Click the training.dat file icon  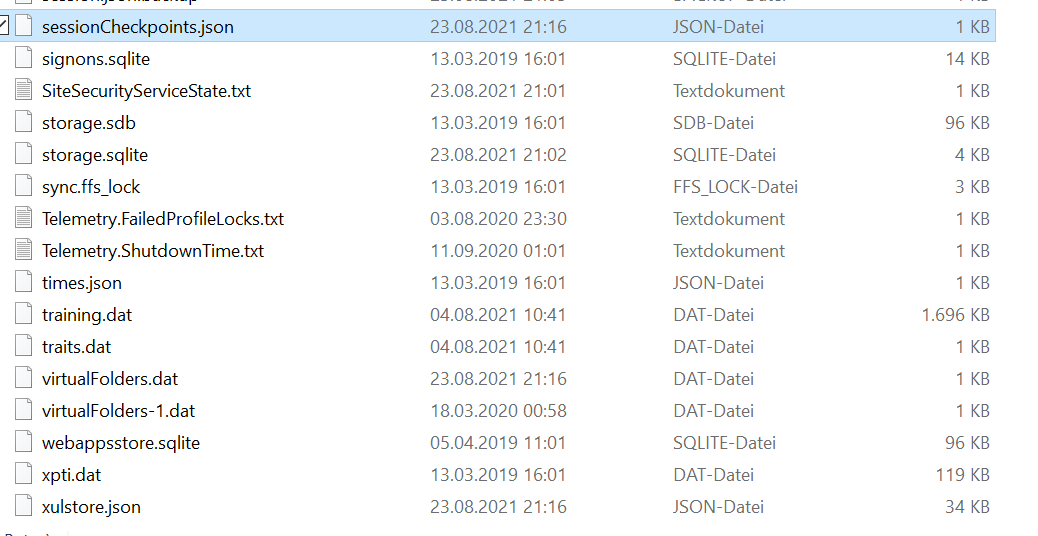[x=23, y=315]
